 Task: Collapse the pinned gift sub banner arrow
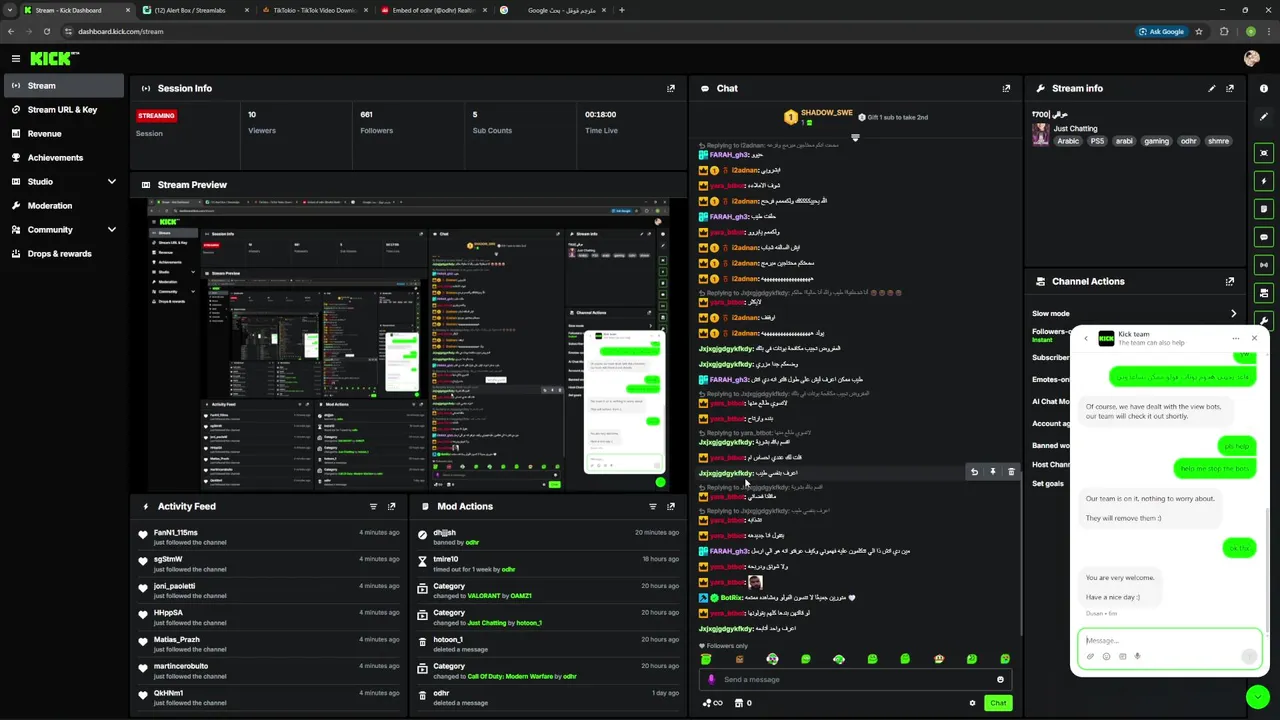click(855, 137)
